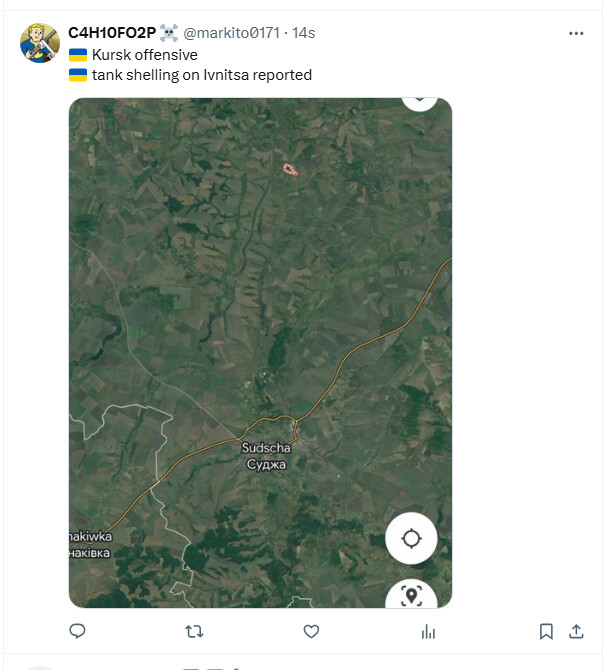Open the 14s timestamp permalink
The height and width of the screenshot is (670, 606).
click(304, 33)
